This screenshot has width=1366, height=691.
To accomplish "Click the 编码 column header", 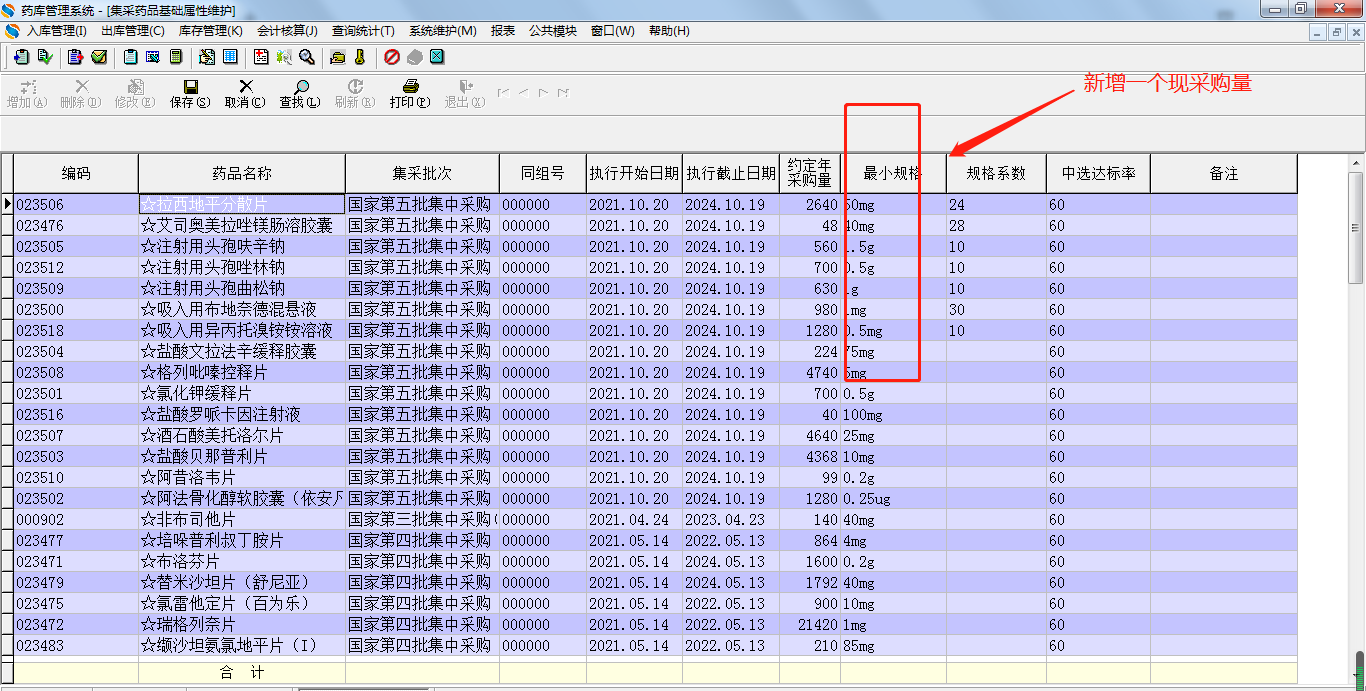I will (76, 173).
